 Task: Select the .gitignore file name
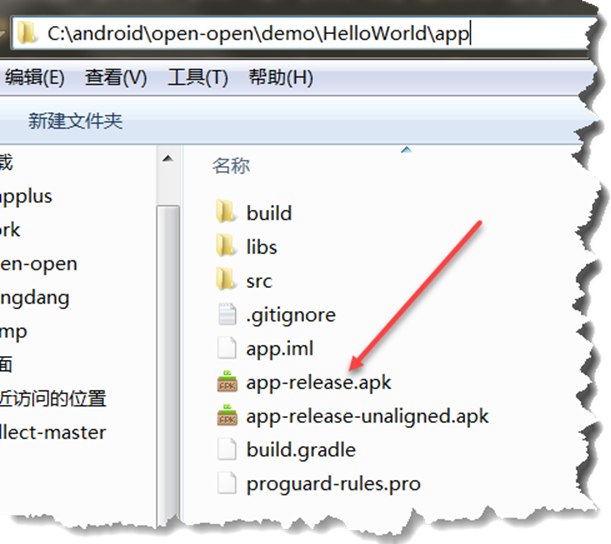(291, 315)
